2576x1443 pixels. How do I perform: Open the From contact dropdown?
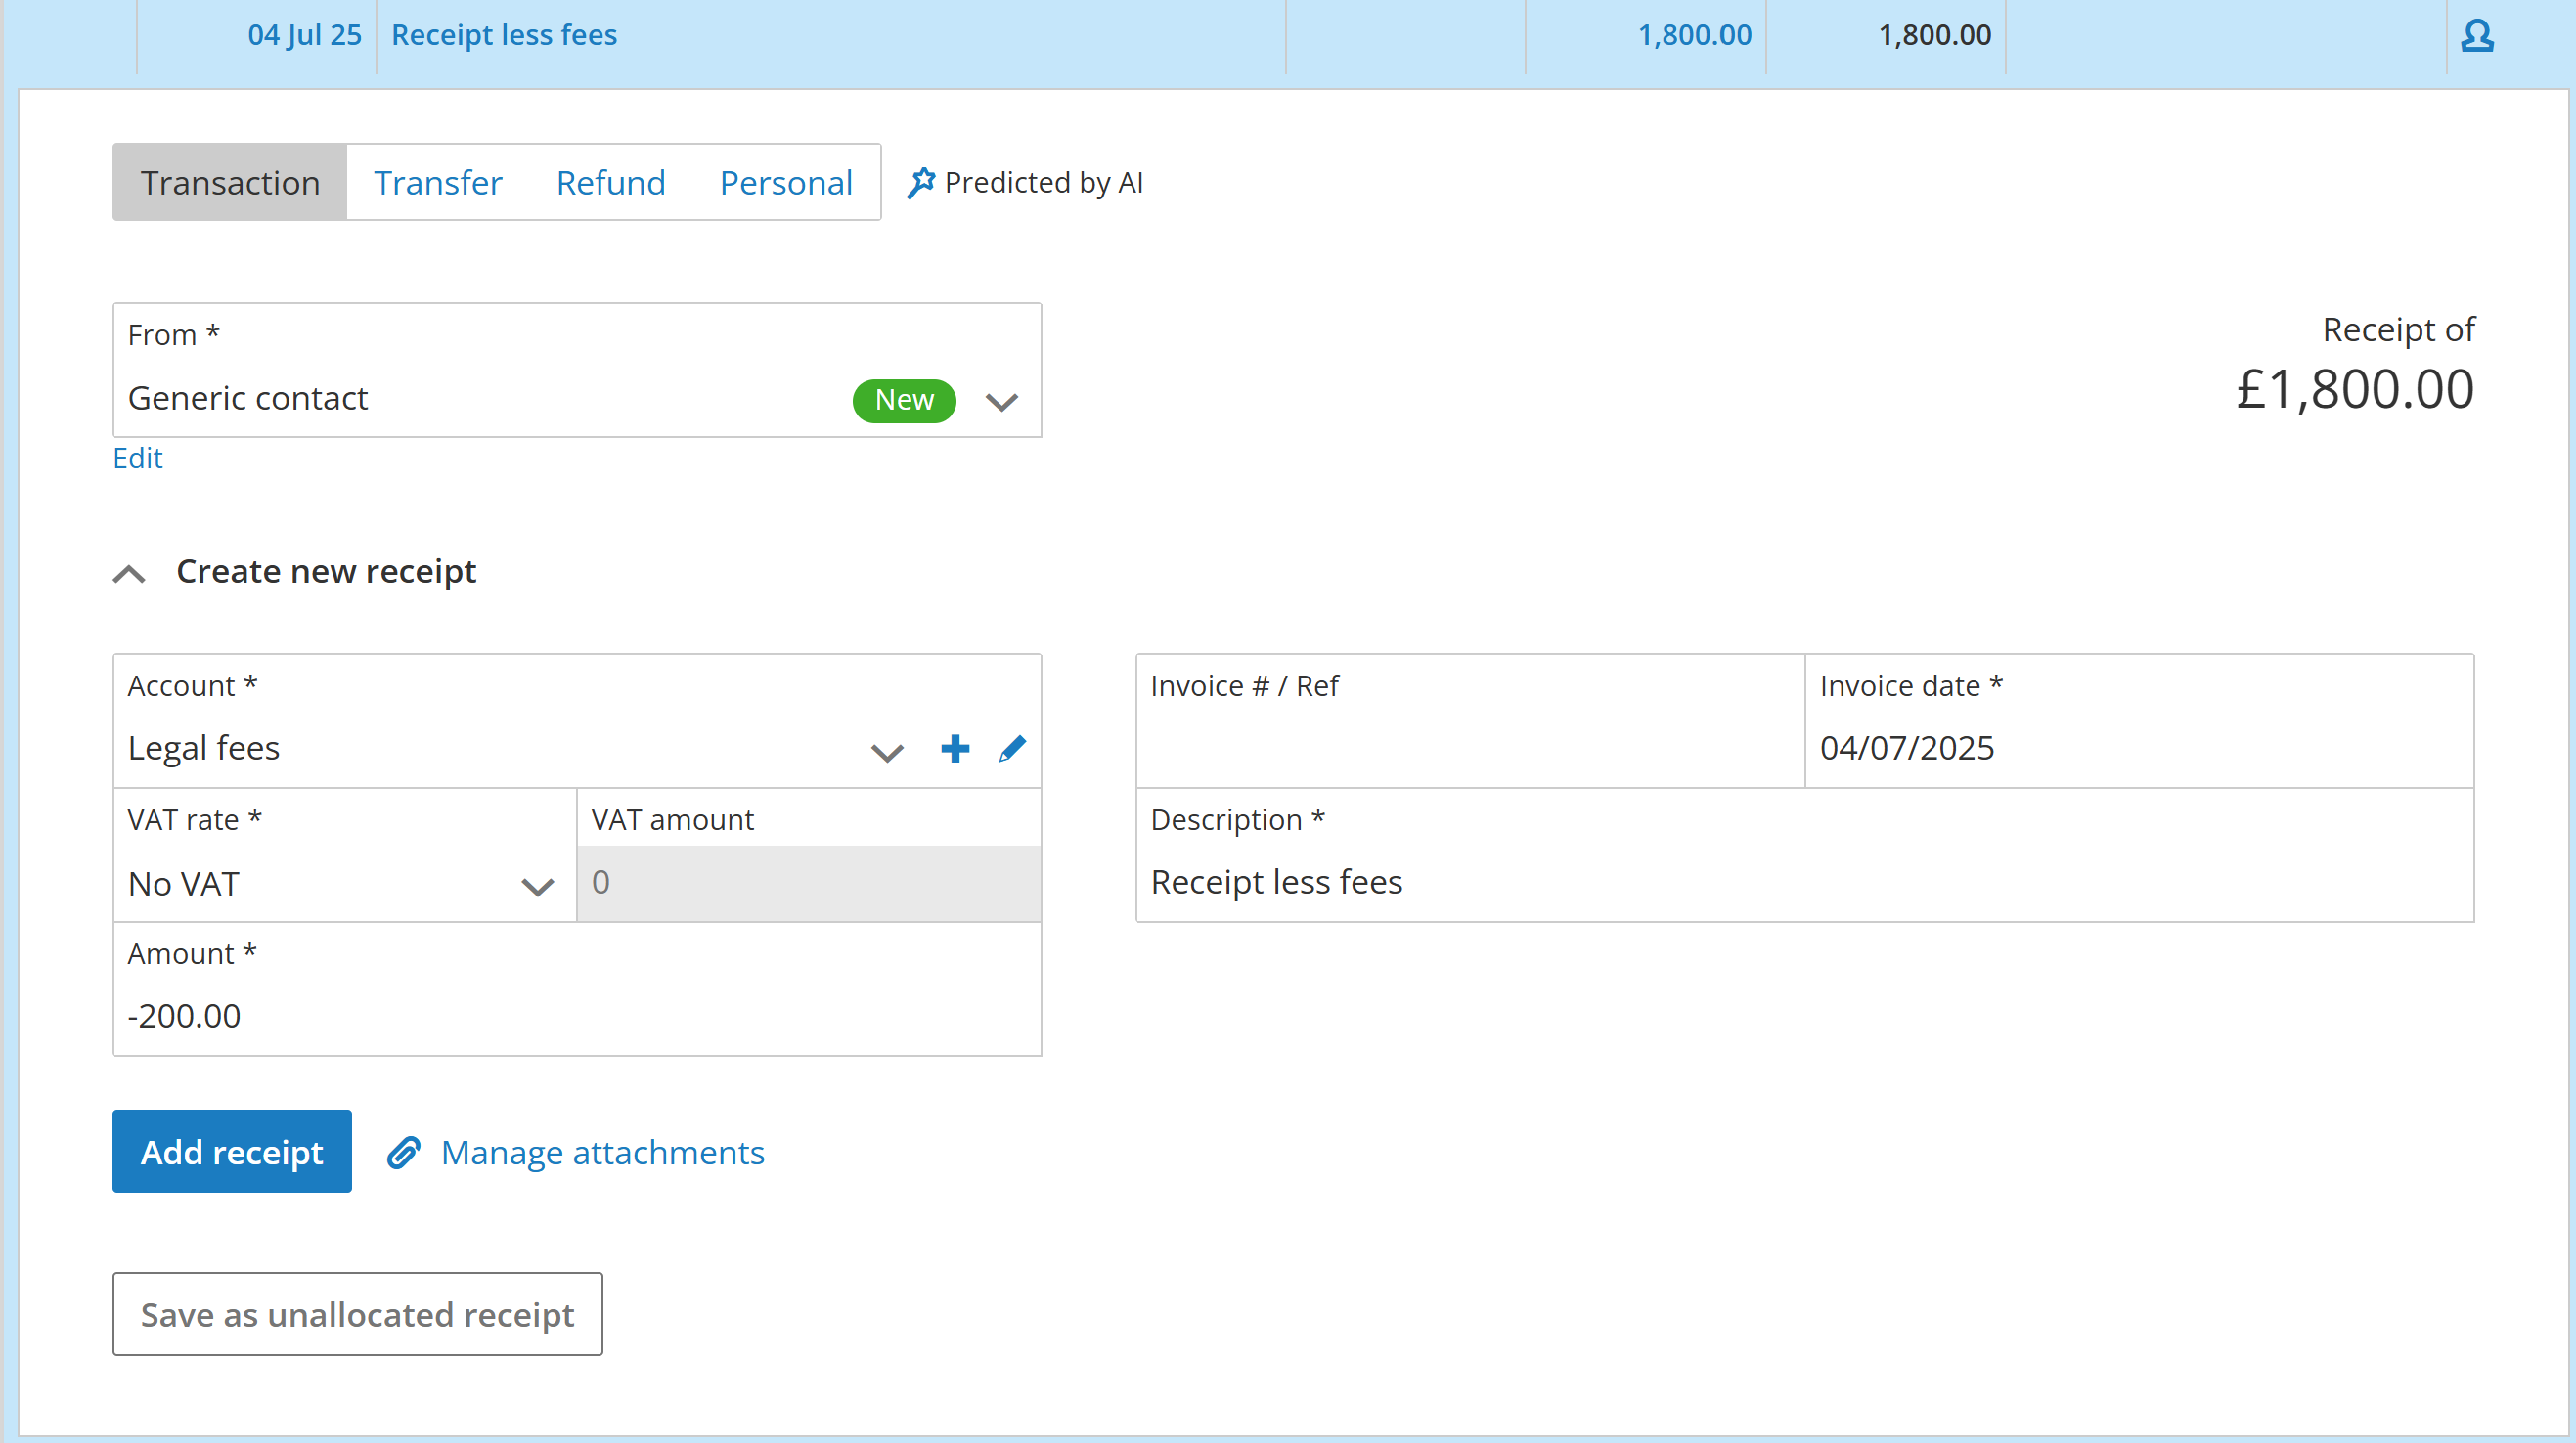1001,401
